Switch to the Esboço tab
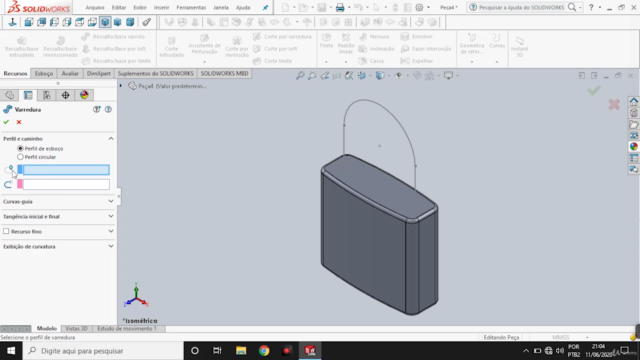The image size is (640, 360). point(44,73)
